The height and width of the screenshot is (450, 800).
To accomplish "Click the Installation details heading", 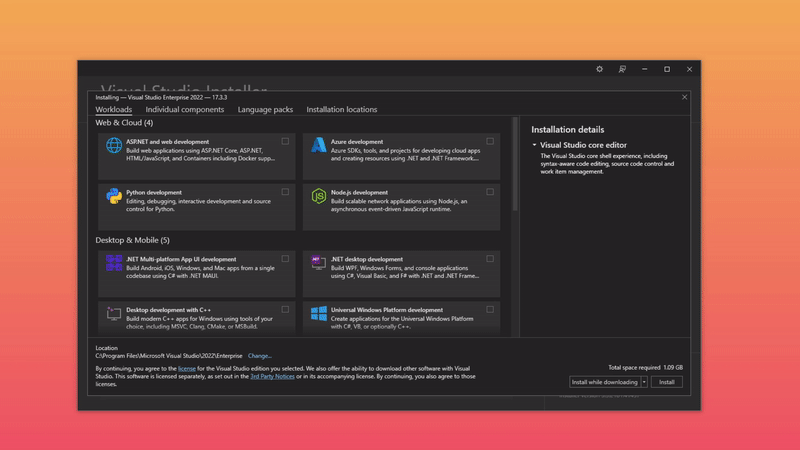I will (567, 130).
